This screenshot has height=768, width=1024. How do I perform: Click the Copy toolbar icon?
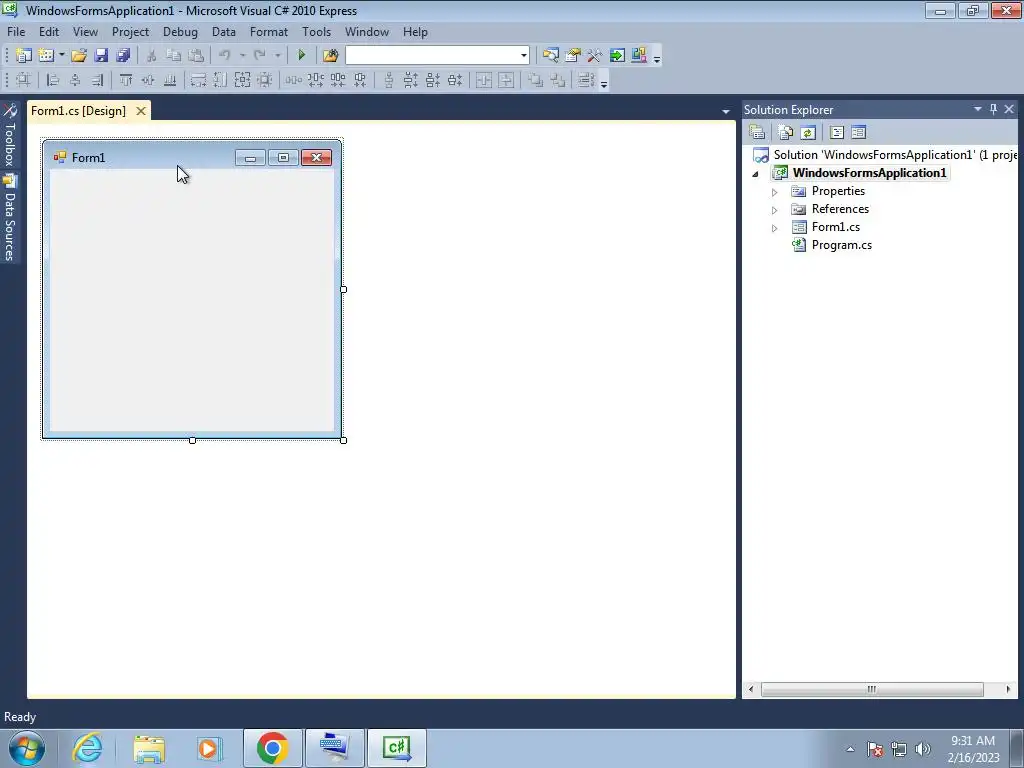[x=173, y=56]
